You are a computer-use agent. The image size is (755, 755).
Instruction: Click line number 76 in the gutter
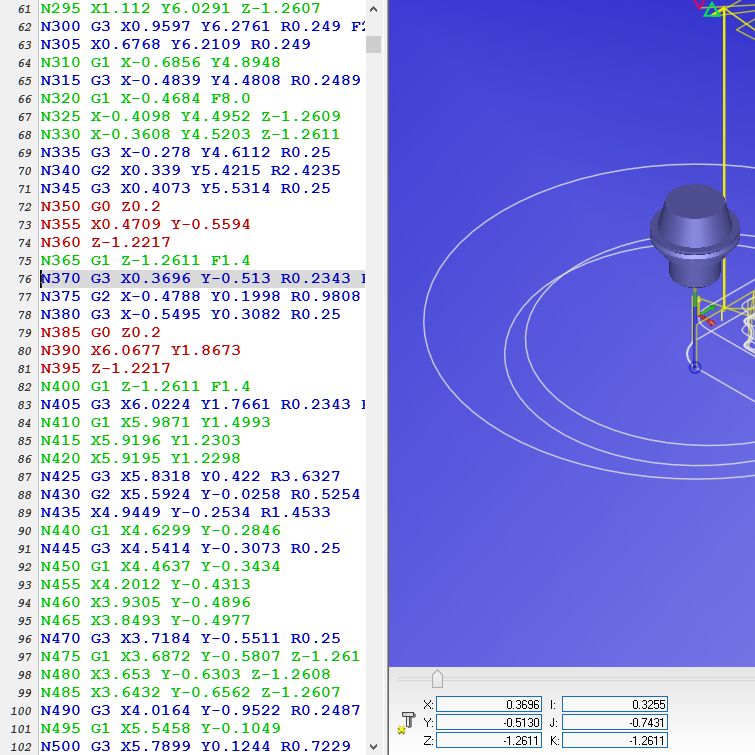(25, 279)
